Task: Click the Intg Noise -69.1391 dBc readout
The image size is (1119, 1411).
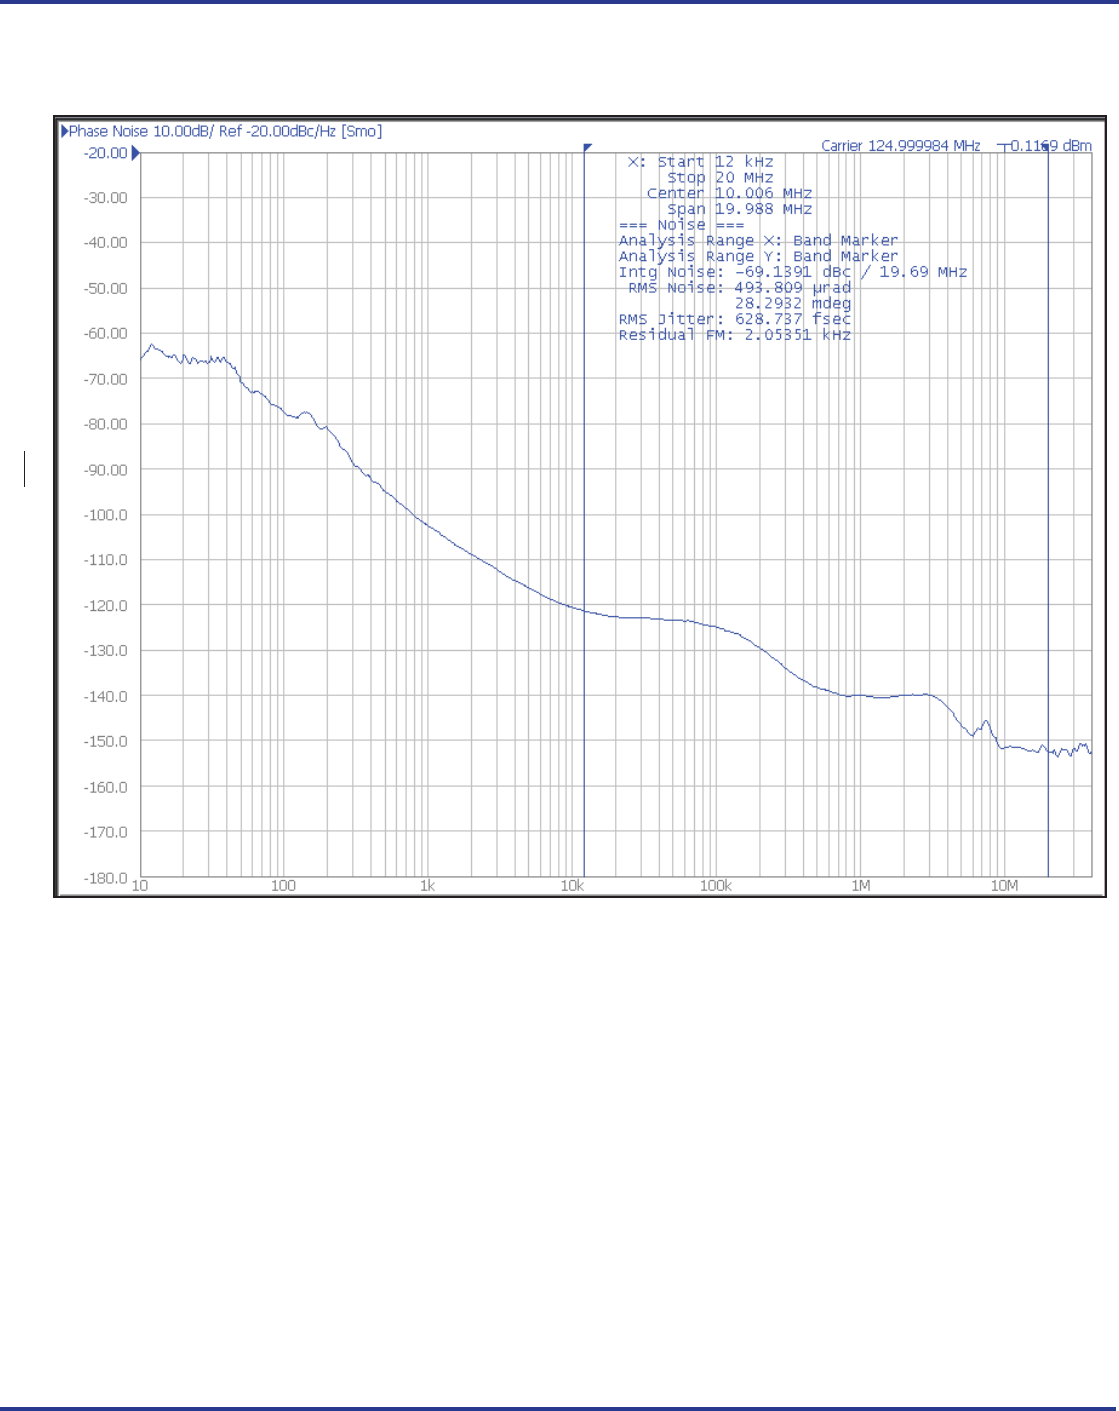Action: [x=792, y=272]
